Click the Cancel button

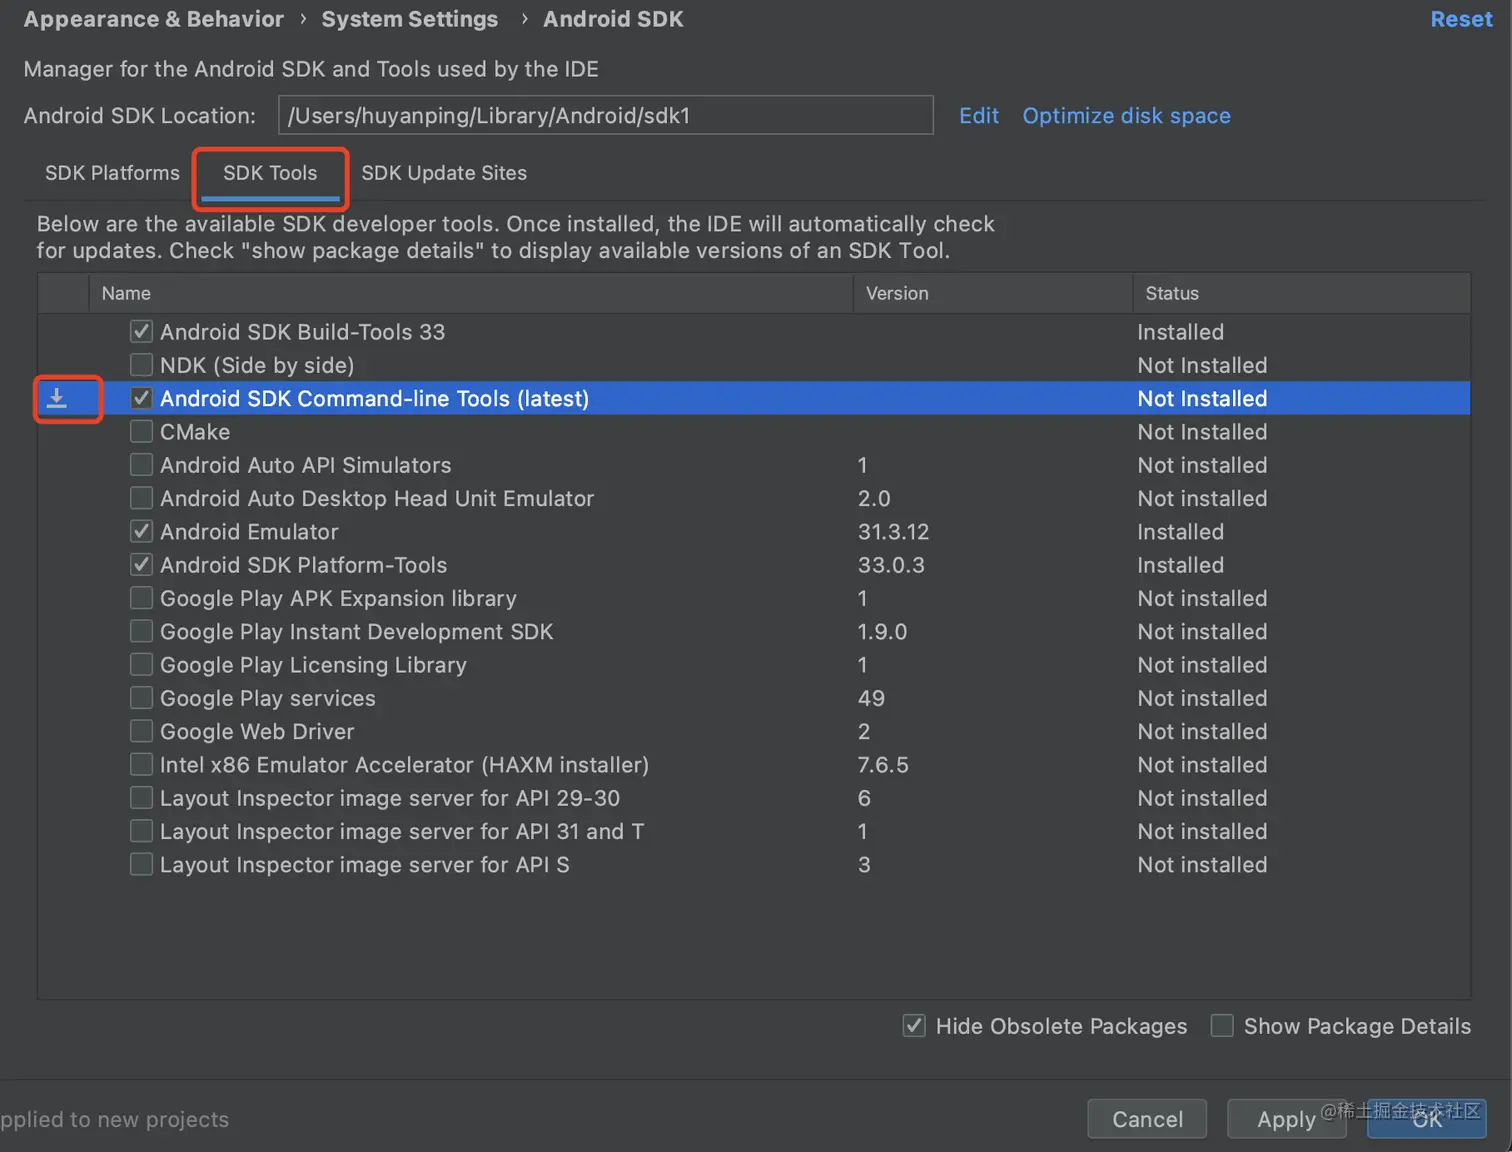(x=1147, y=1119)
